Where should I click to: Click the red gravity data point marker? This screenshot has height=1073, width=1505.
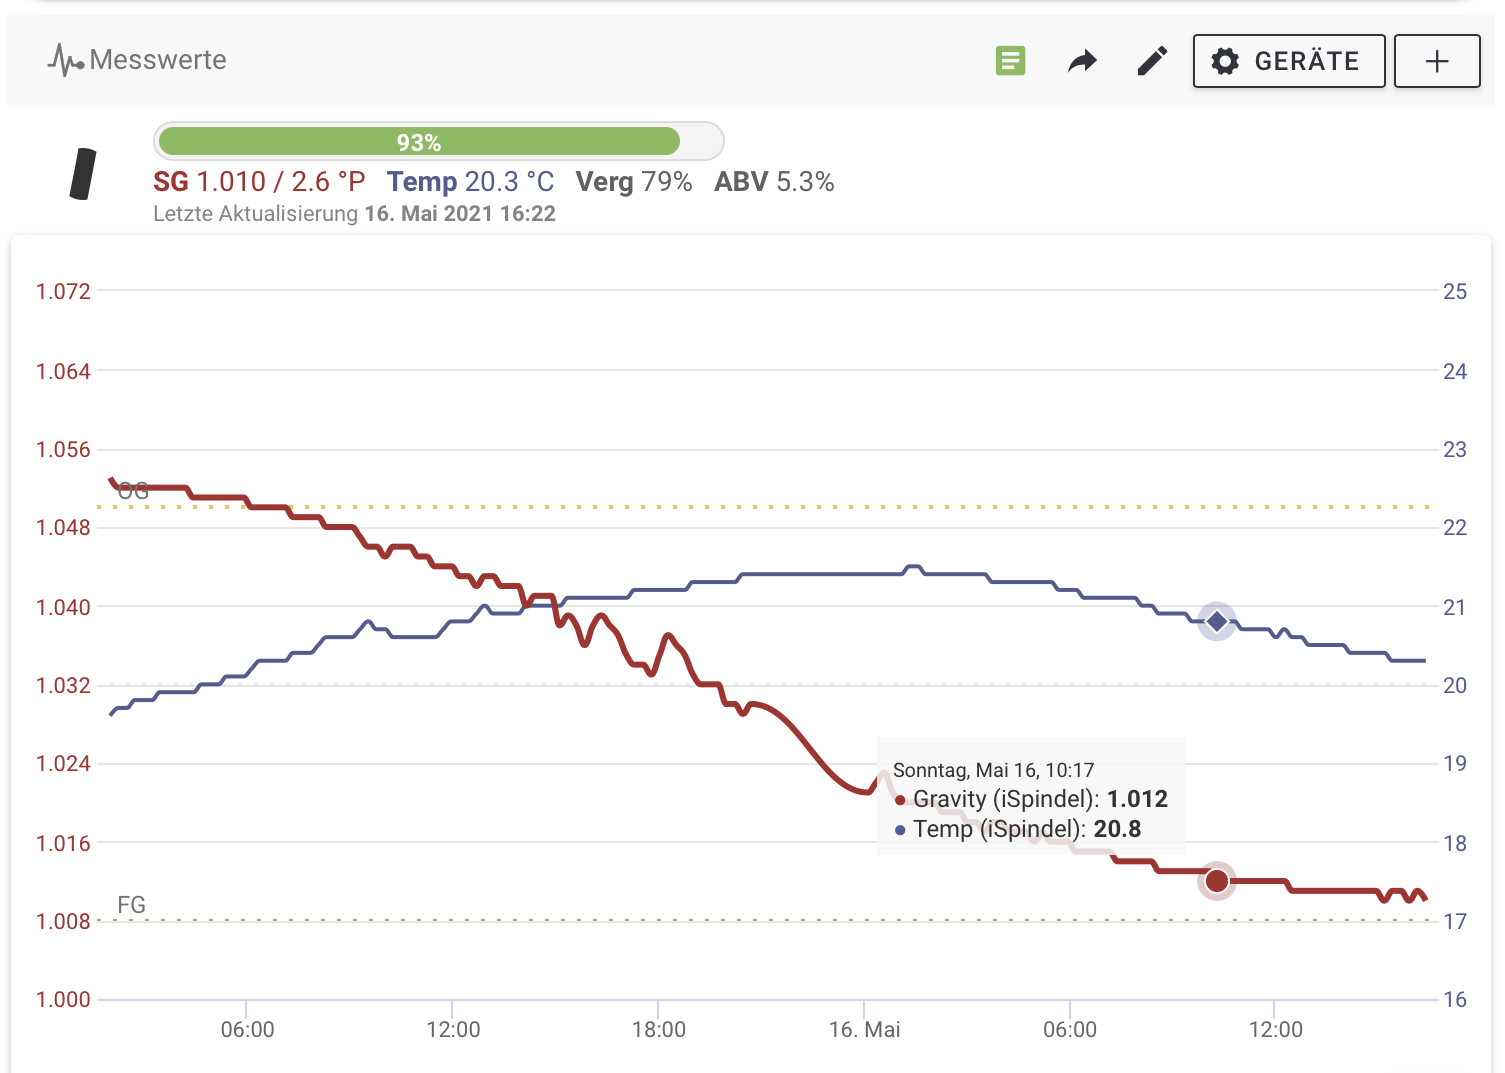[x=1216, y=881]
